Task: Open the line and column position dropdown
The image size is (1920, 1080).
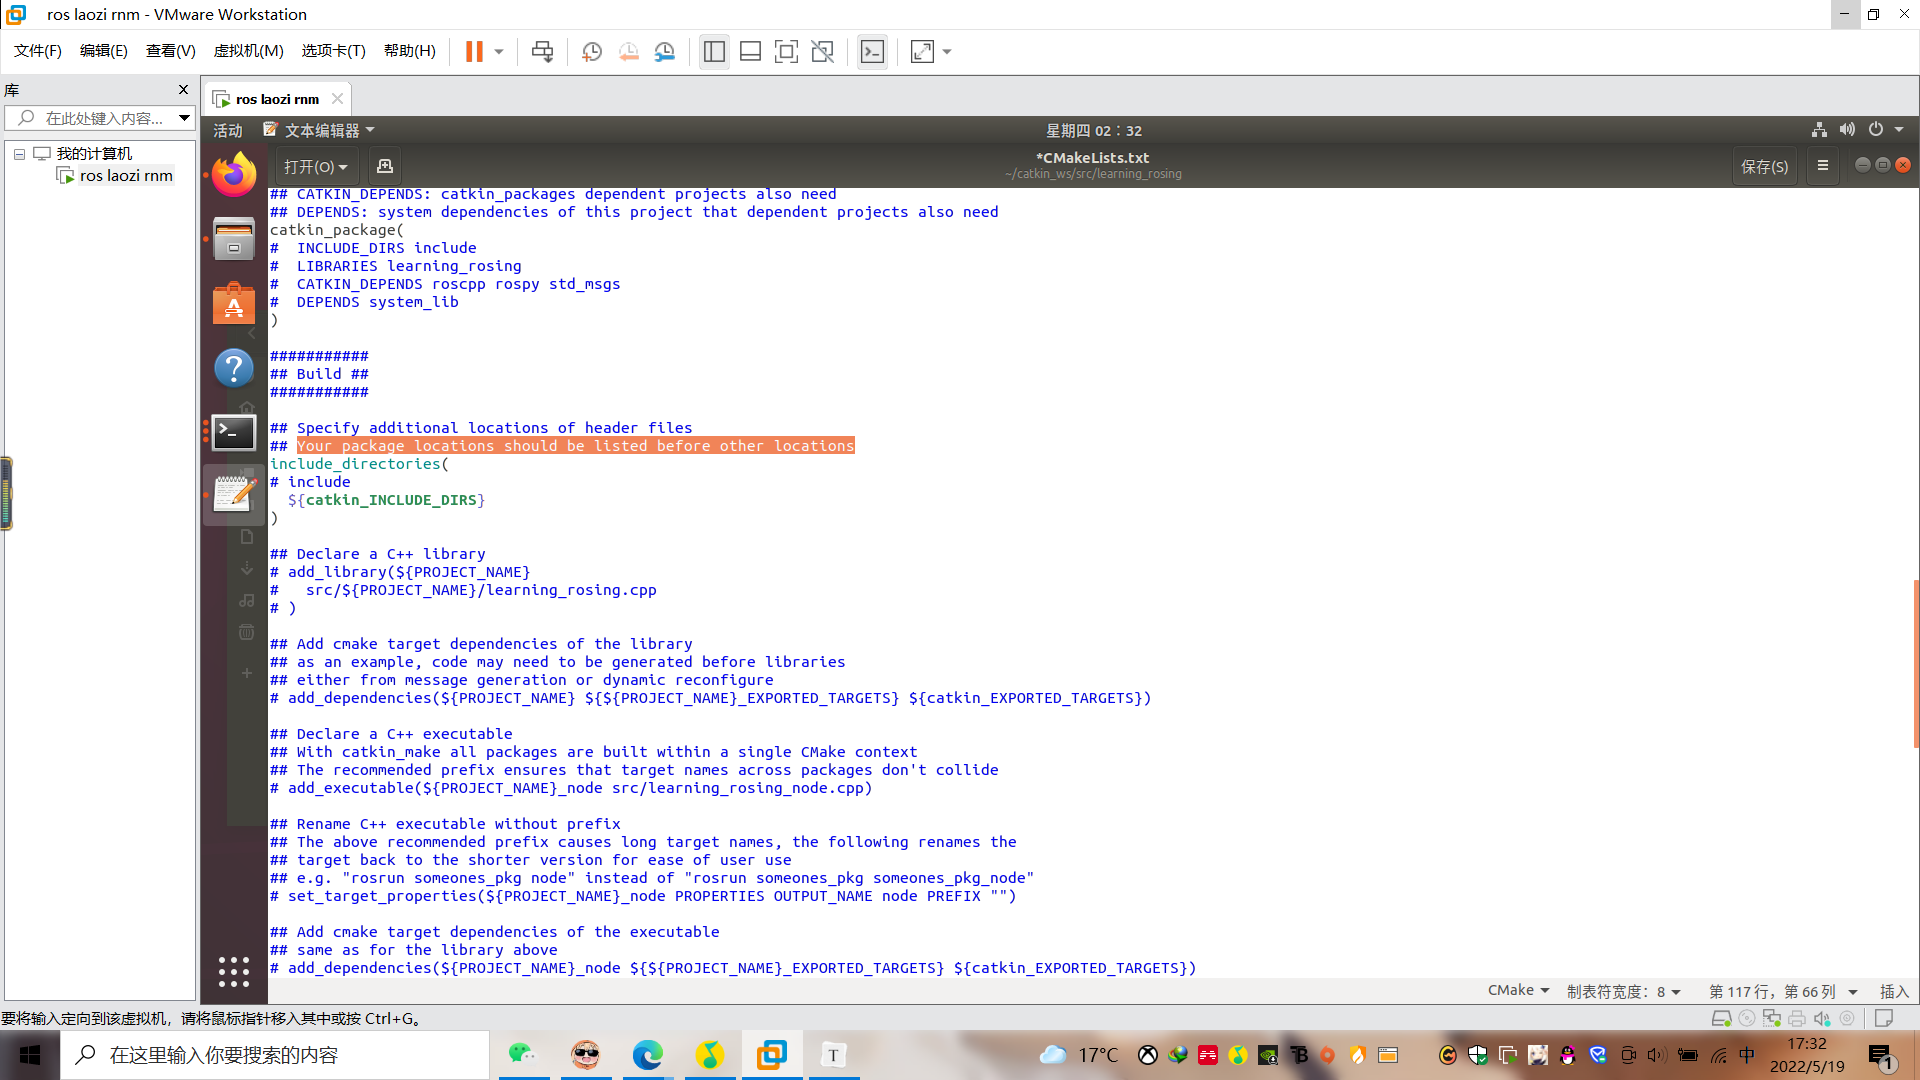Action: pos(1783,991)
